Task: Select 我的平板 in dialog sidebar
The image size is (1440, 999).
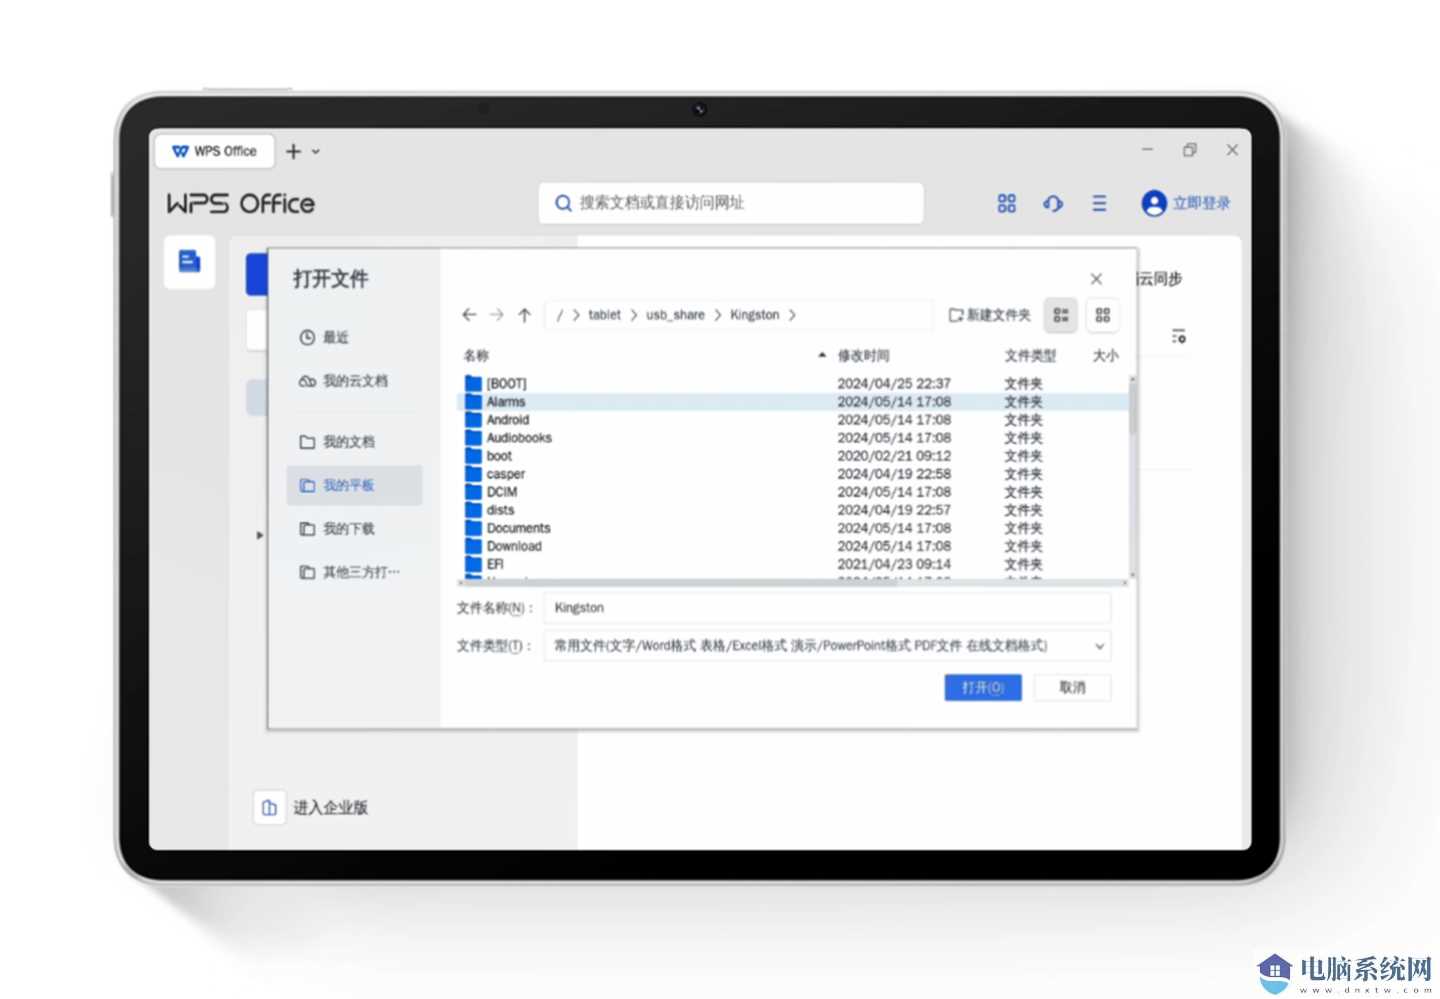Action: pos(354,485)
